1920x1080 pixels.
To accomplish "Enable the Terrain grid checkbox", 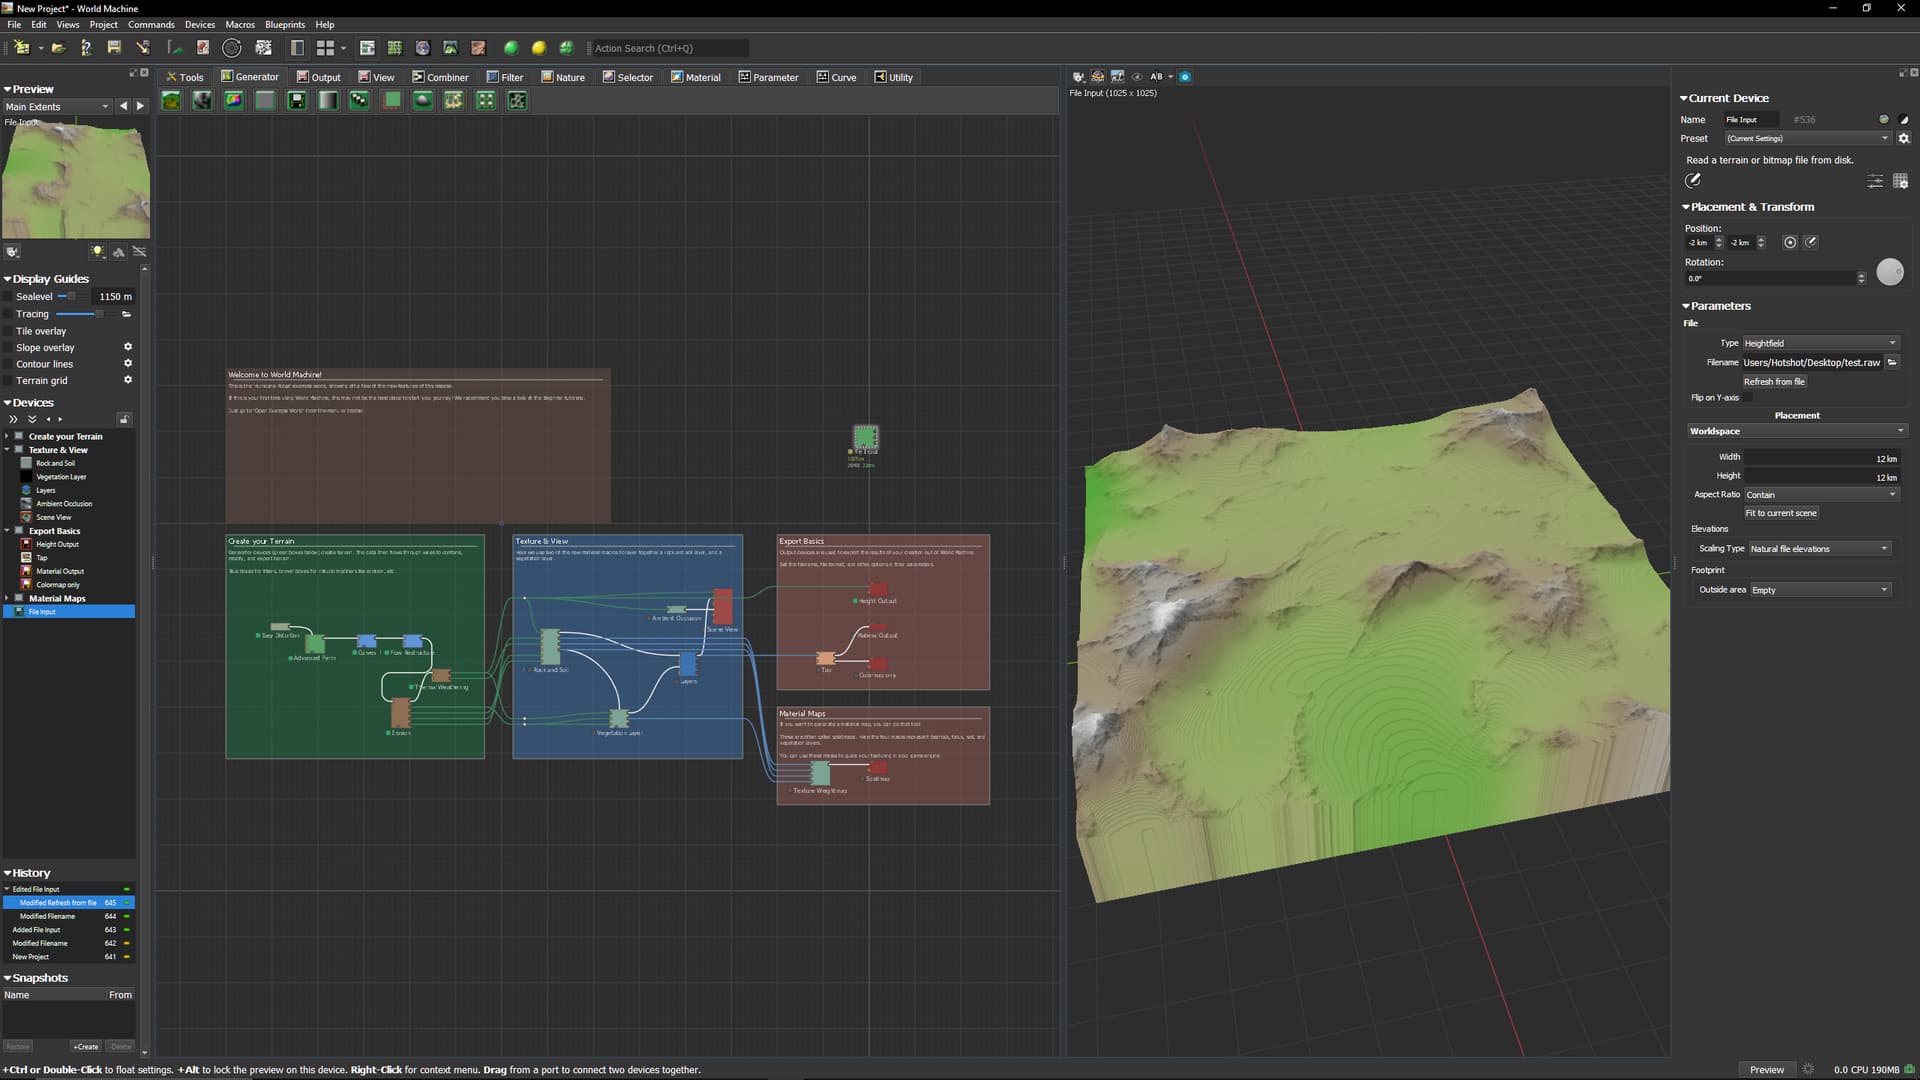I will point(8,381).
